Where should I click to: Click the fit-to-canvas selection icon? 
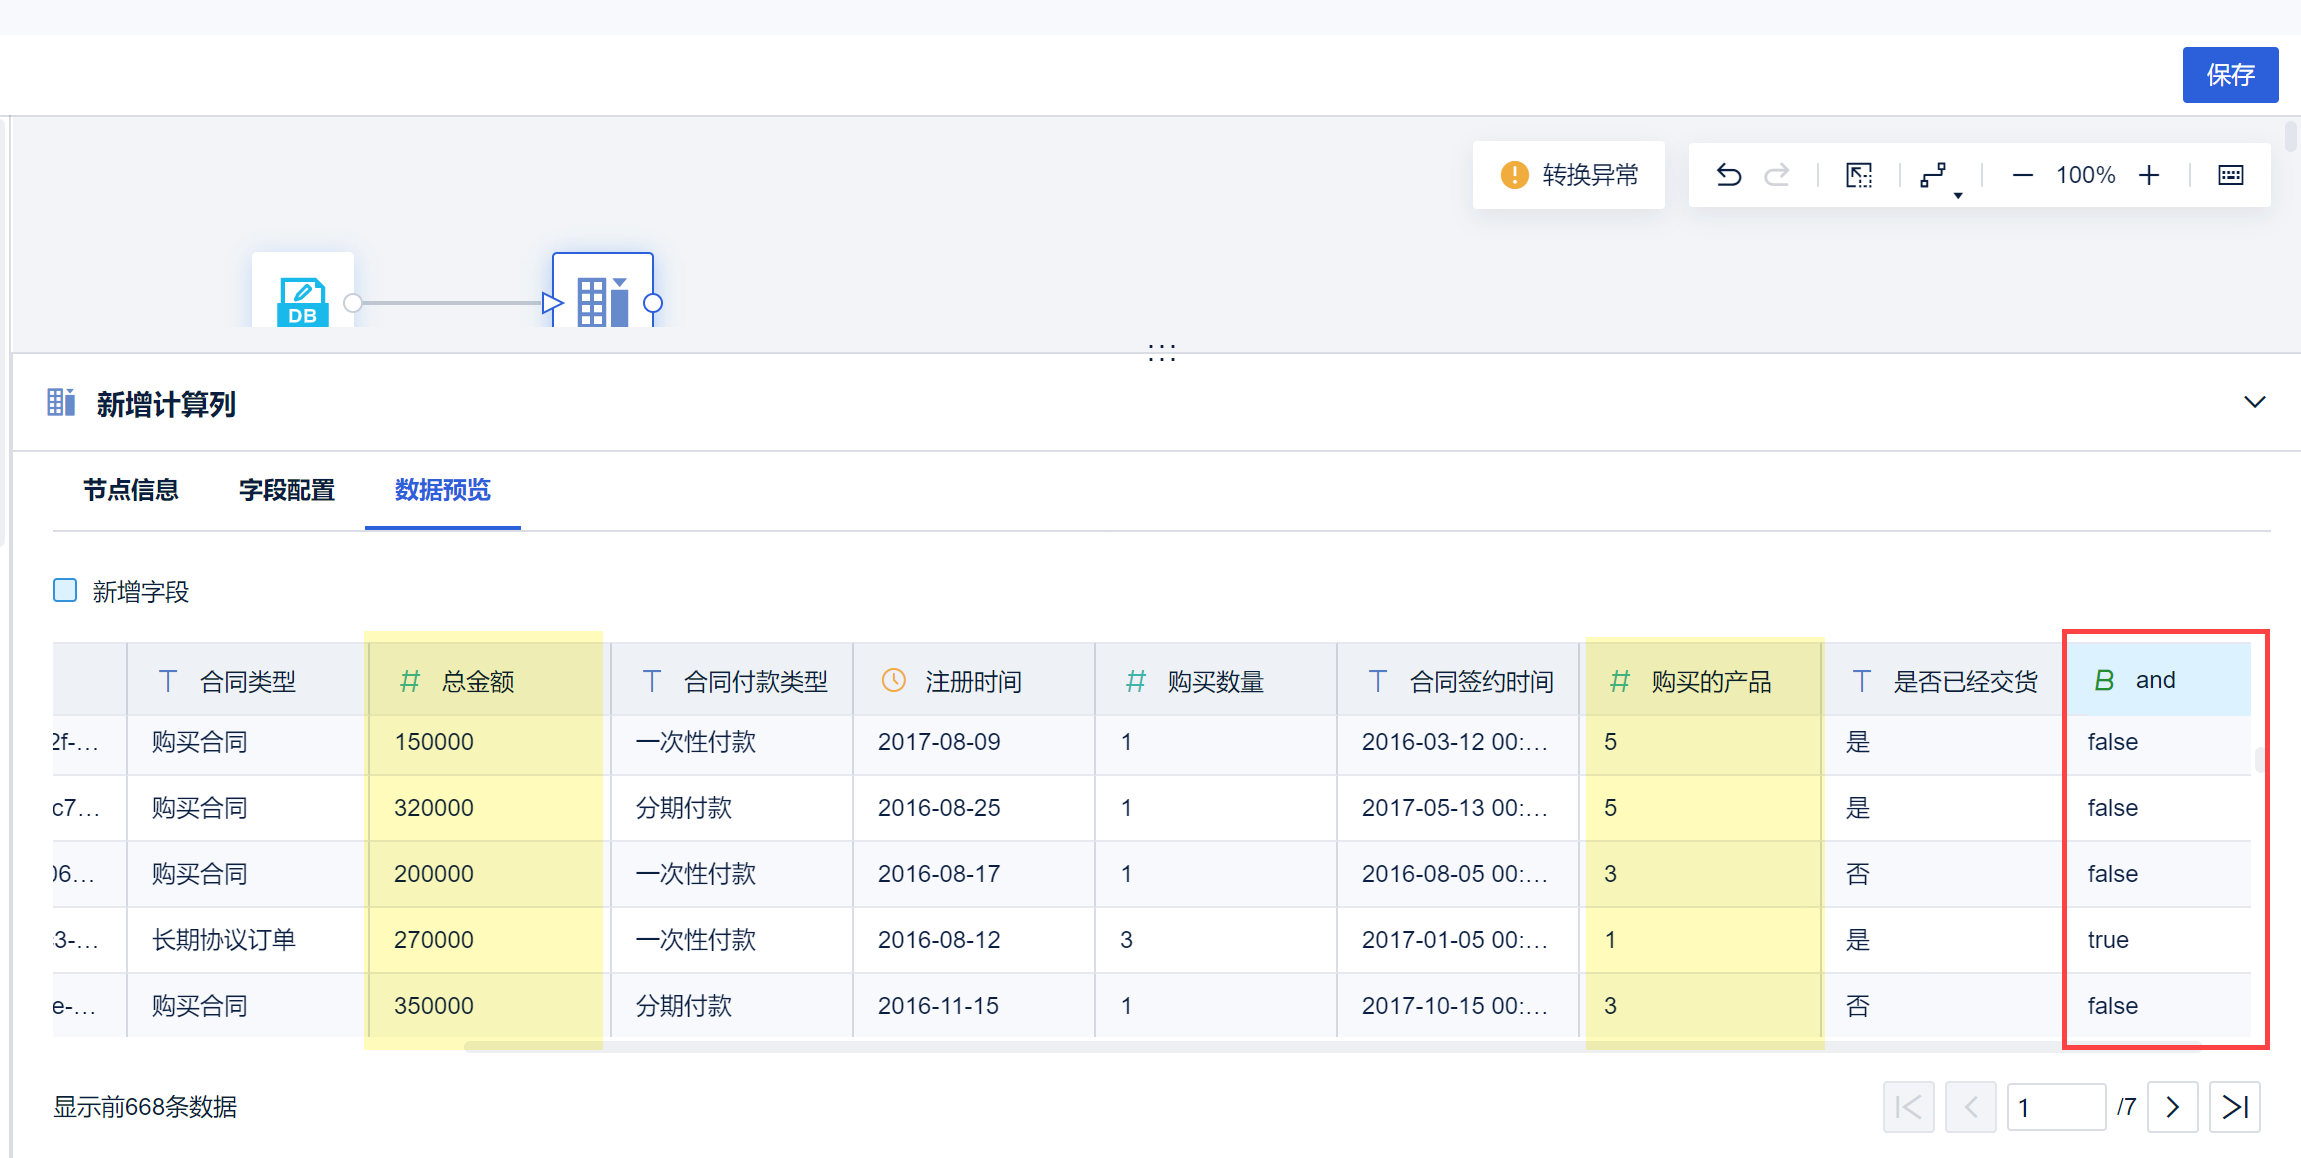pos(1858,175)
